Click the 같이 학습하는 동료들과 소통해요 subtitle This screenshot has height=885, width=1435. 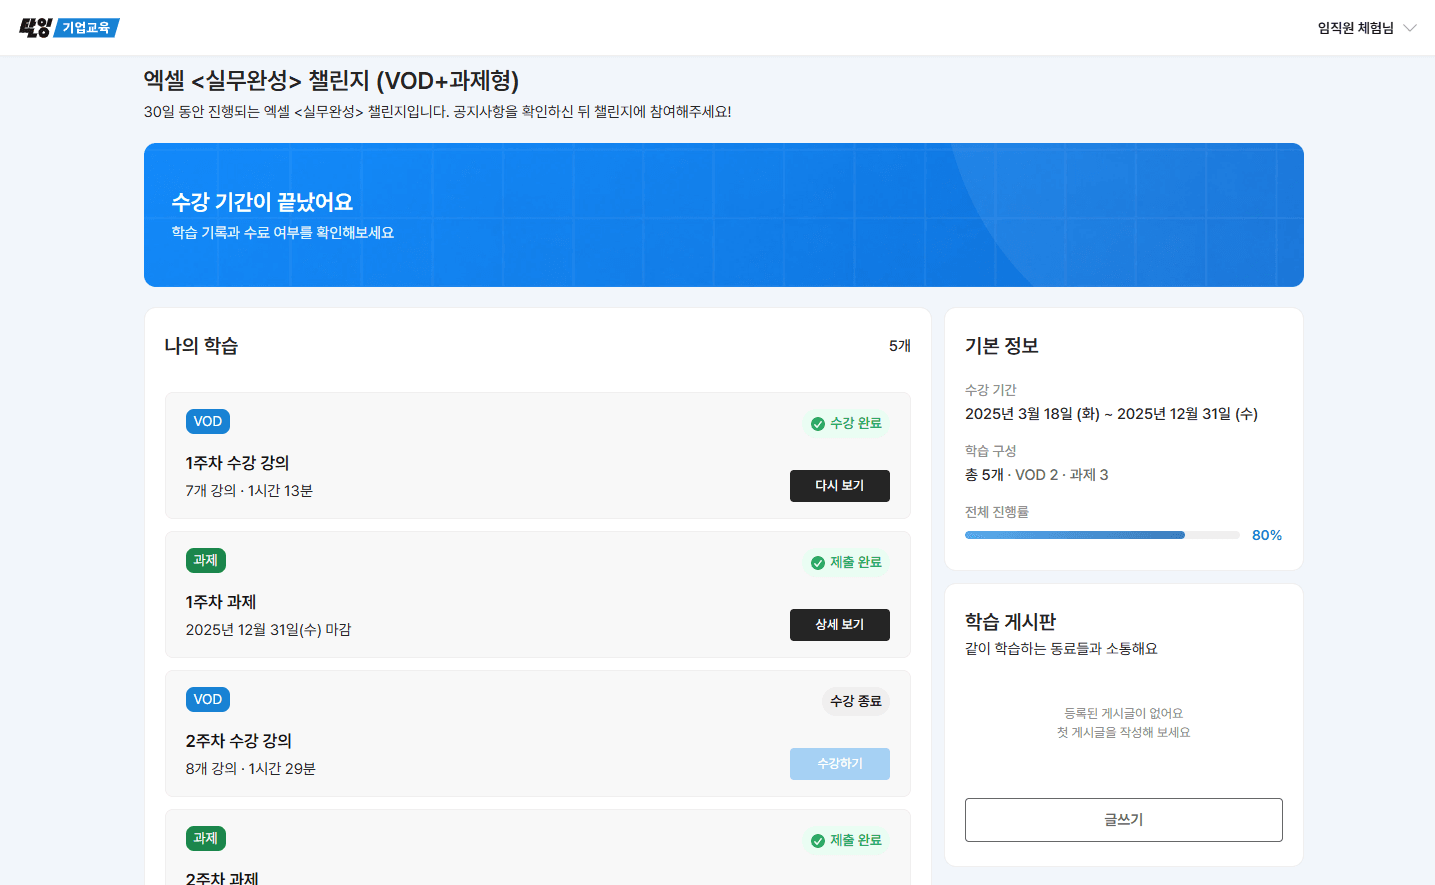pyautogui.click(x=1061, y=649)
